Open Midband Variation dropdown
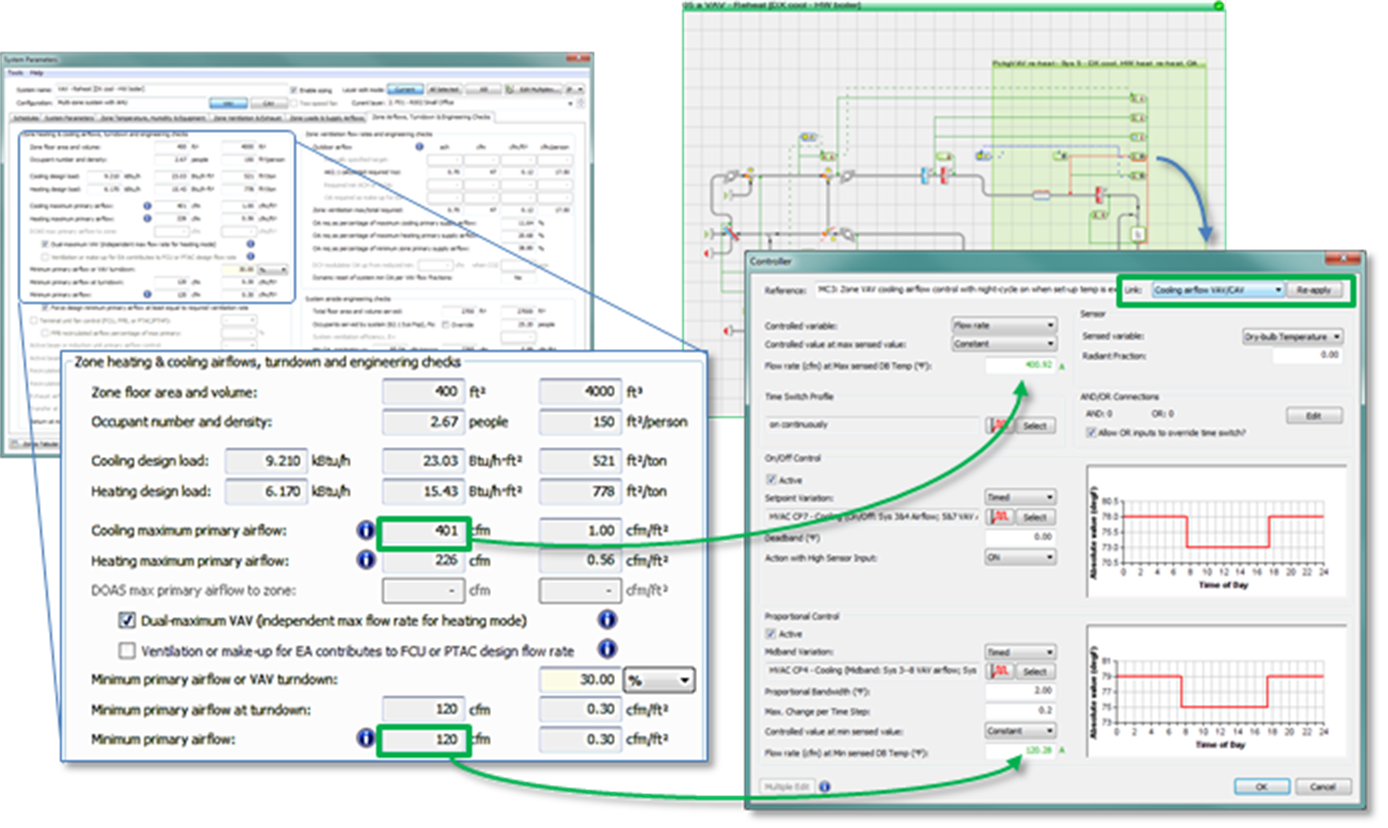Screen dimensions: 1388x828 click(1020, 652)
